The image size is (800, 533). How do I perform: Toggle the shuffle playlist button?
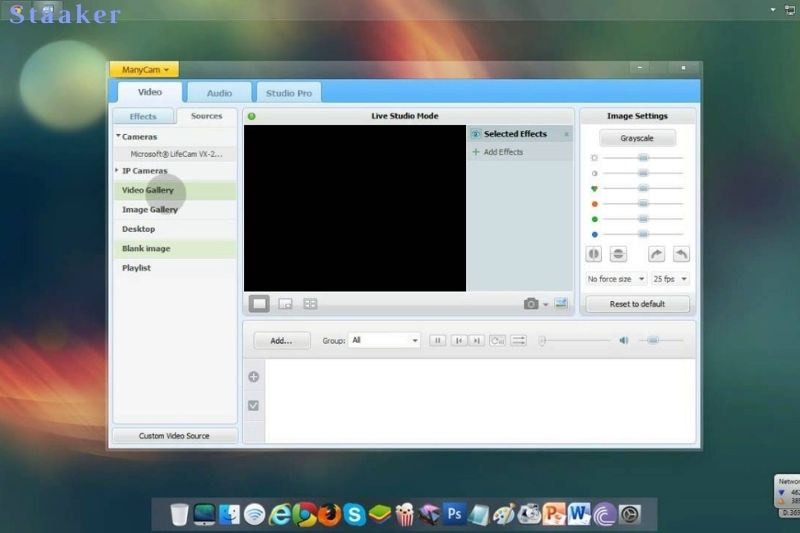(x=518, y=340)
